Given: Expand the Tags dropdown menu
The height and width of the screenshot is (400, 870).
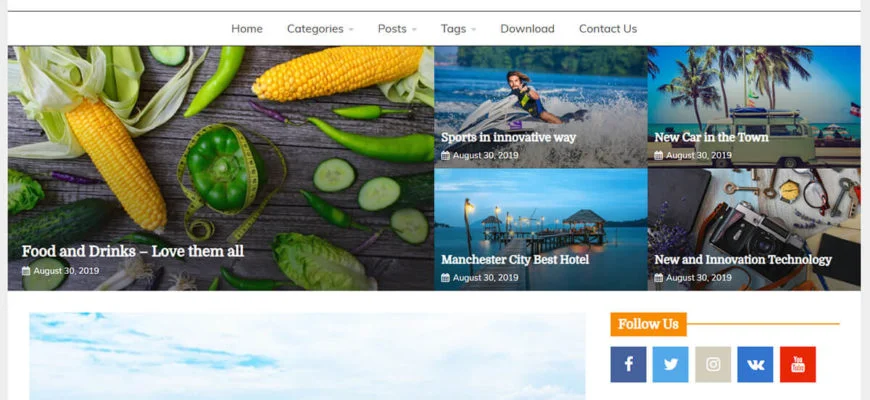Looking at the screenshot, I should [x=458, y=29].
